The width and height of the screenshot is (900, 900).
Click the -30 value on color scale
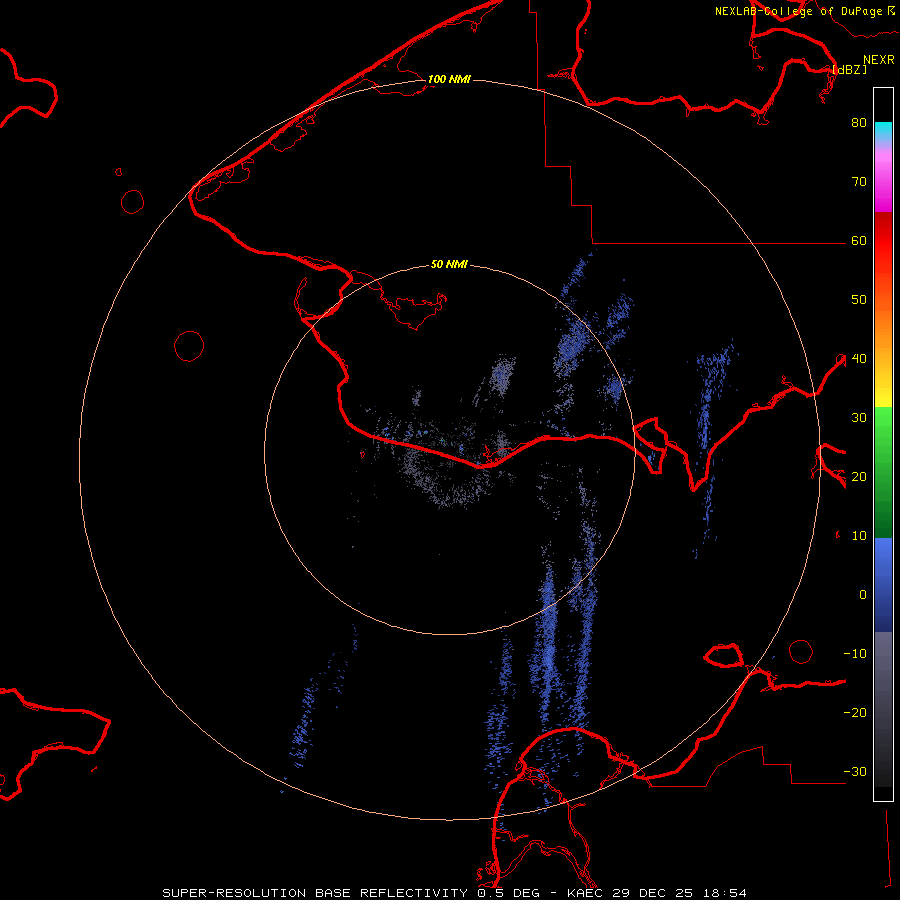pyautogui.click(x=855, y=772)
